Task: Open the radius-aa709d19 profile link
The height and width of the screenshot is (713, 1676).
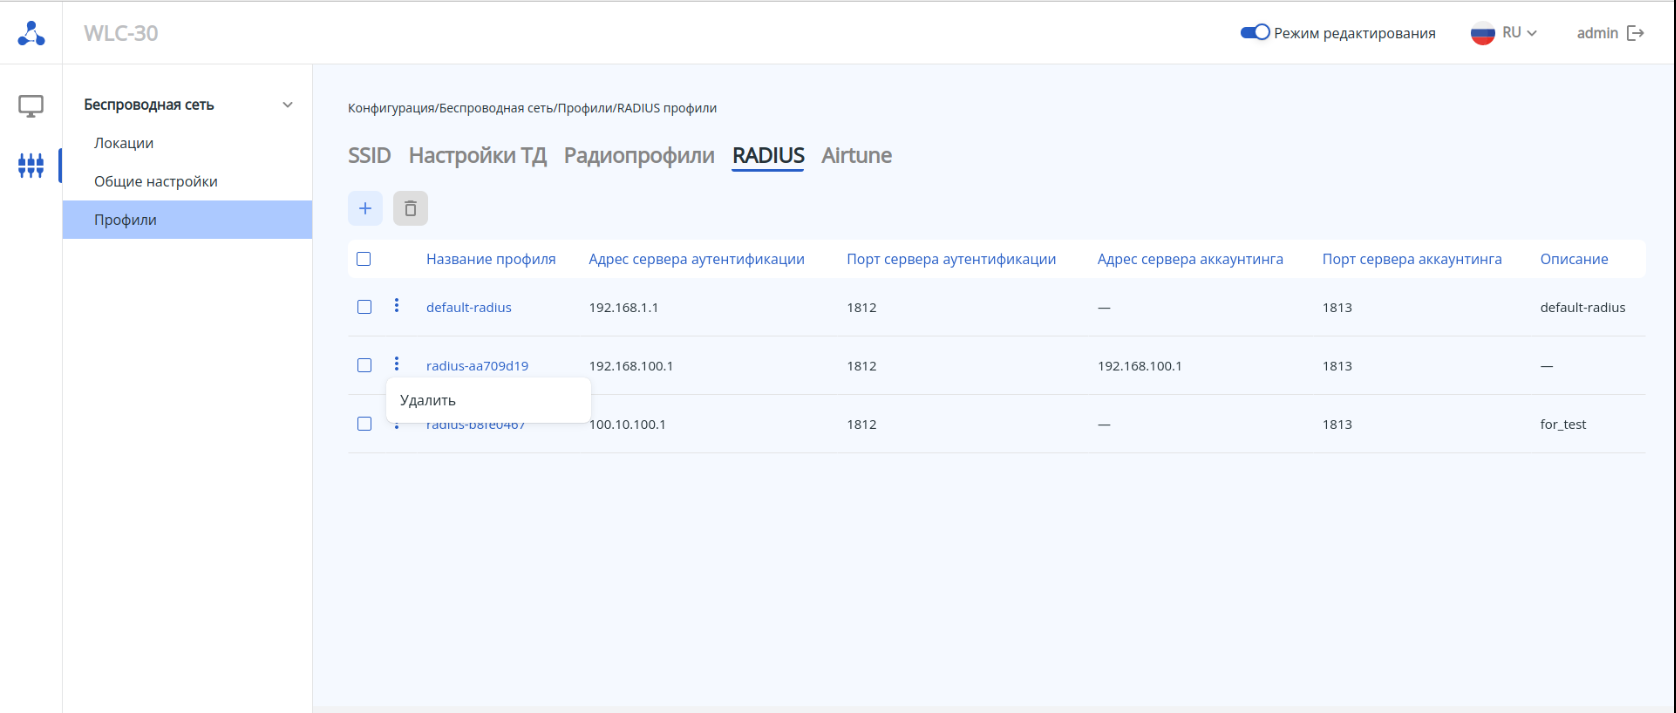Action: click(477, 366)
